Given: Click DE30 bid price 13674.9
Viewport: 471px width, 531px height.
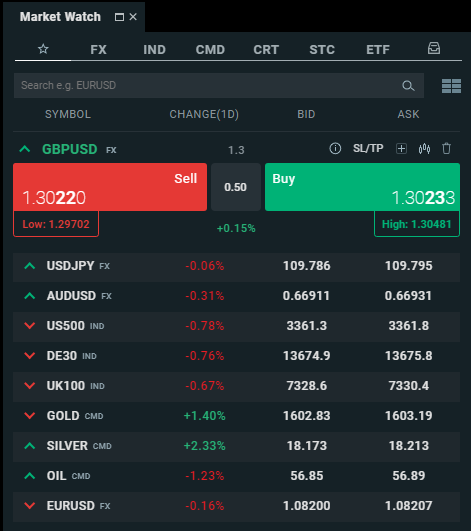Looking at the screenshot, I should [x=307, y=356].
